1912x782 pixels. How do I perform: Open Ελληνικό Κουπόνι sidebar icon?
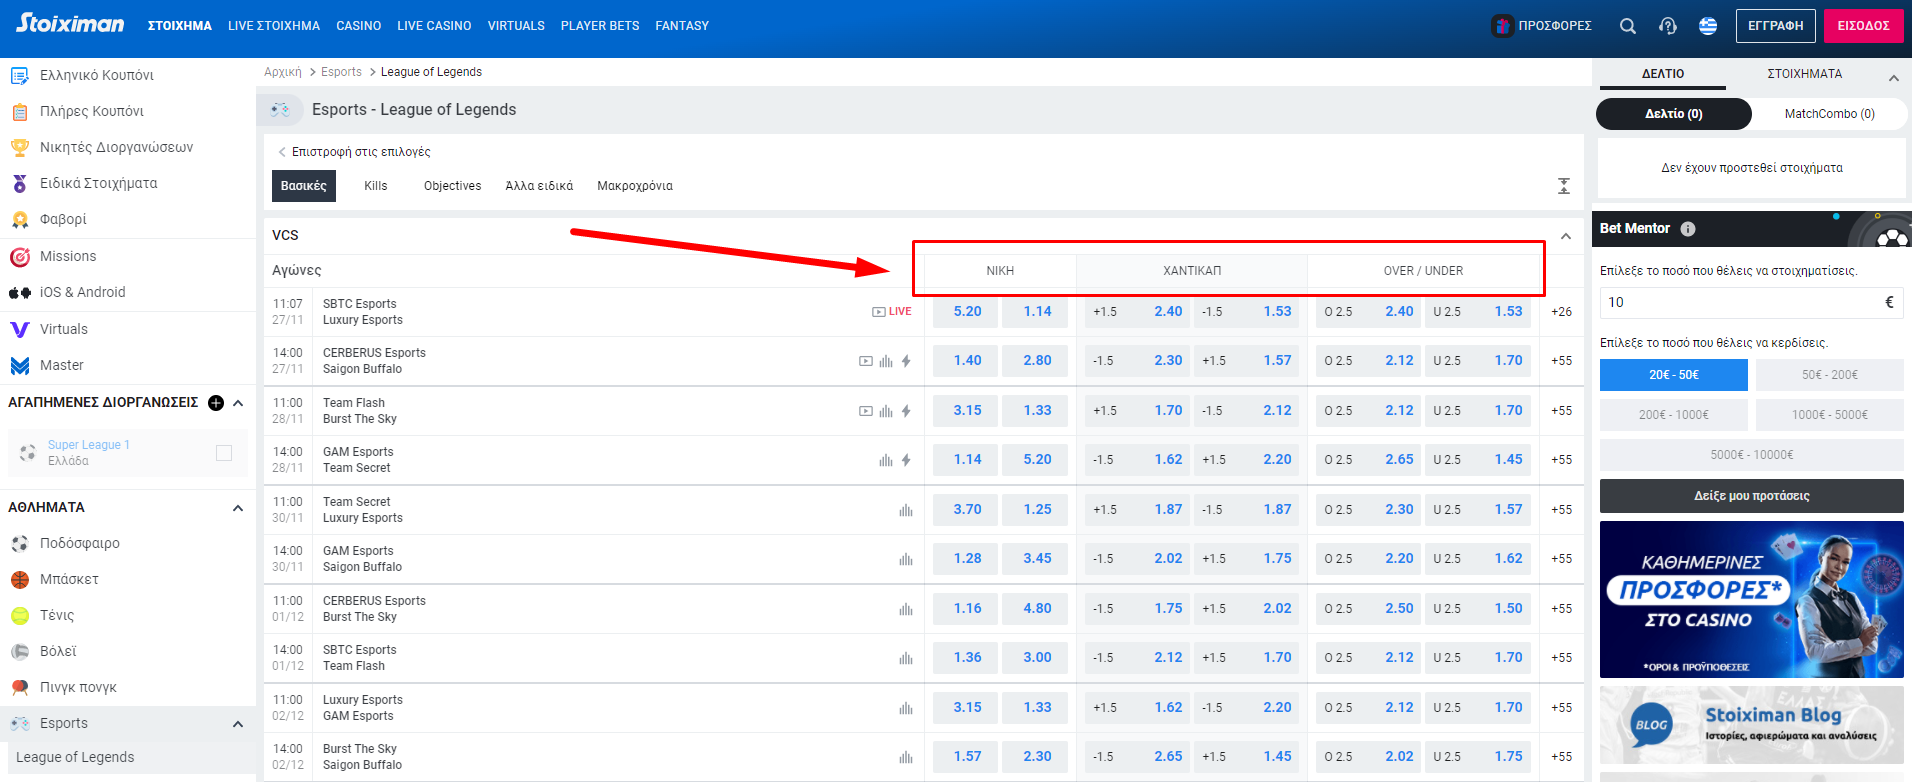19,75
